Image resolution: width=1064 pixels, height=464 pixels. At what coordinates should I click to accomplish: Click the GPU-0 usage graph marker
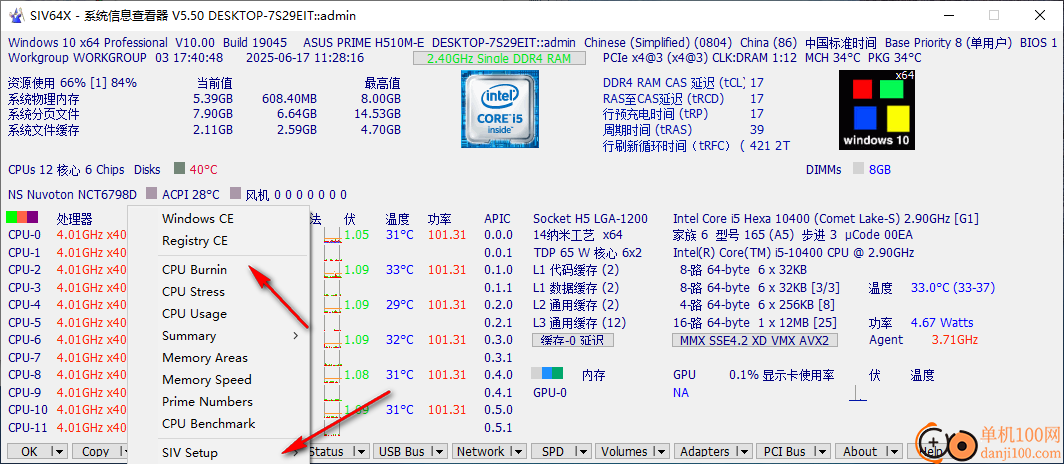point(858,394)
